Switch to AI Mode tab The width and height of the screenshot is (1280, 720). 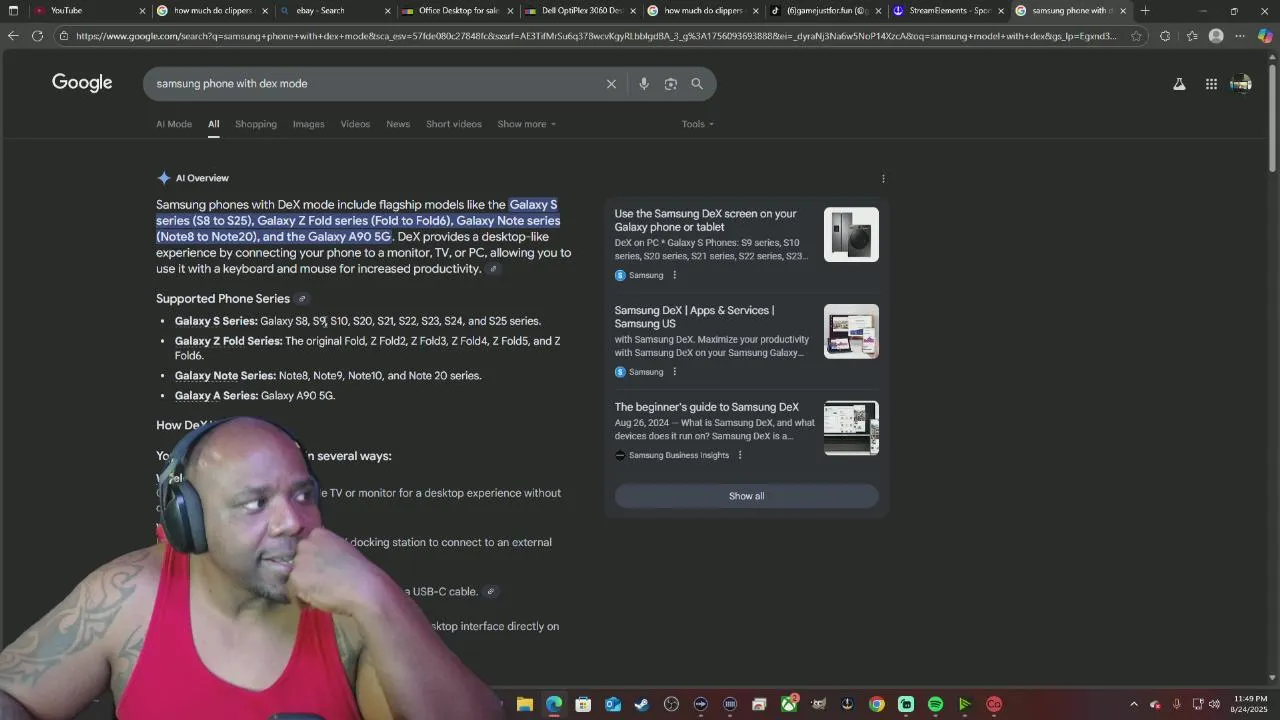point(174,124)
